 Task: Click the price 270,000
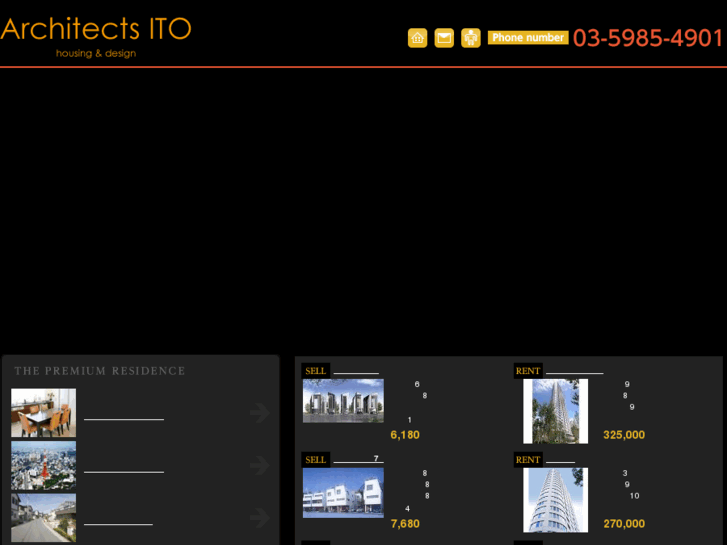pos(624,524)
